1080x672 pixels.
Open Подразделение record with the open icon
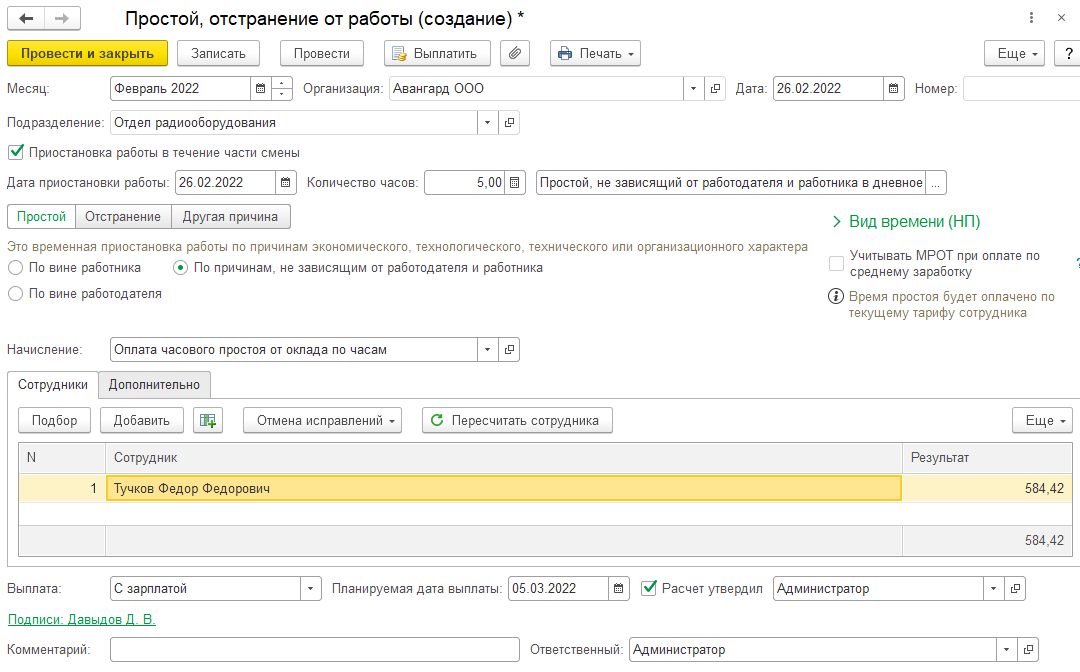pos(509,123)
